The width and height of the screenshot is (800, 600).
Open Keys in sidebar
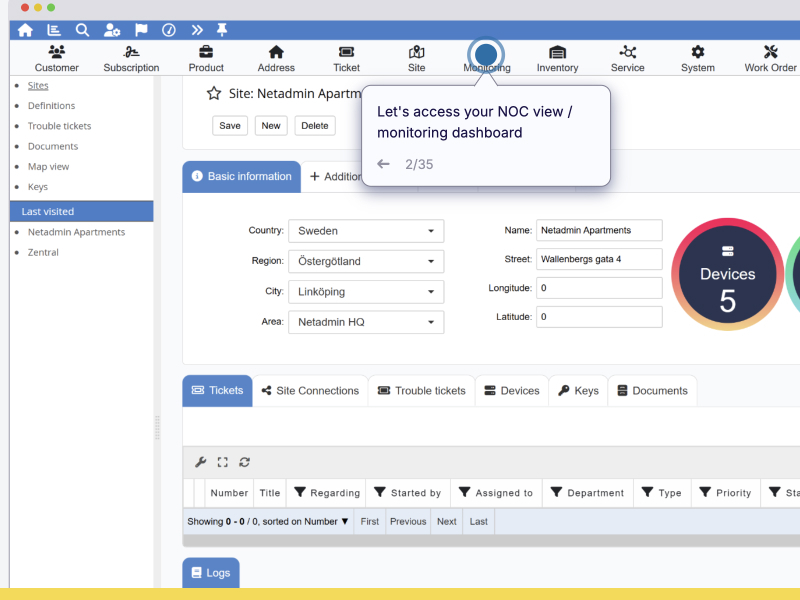[37, 187]
